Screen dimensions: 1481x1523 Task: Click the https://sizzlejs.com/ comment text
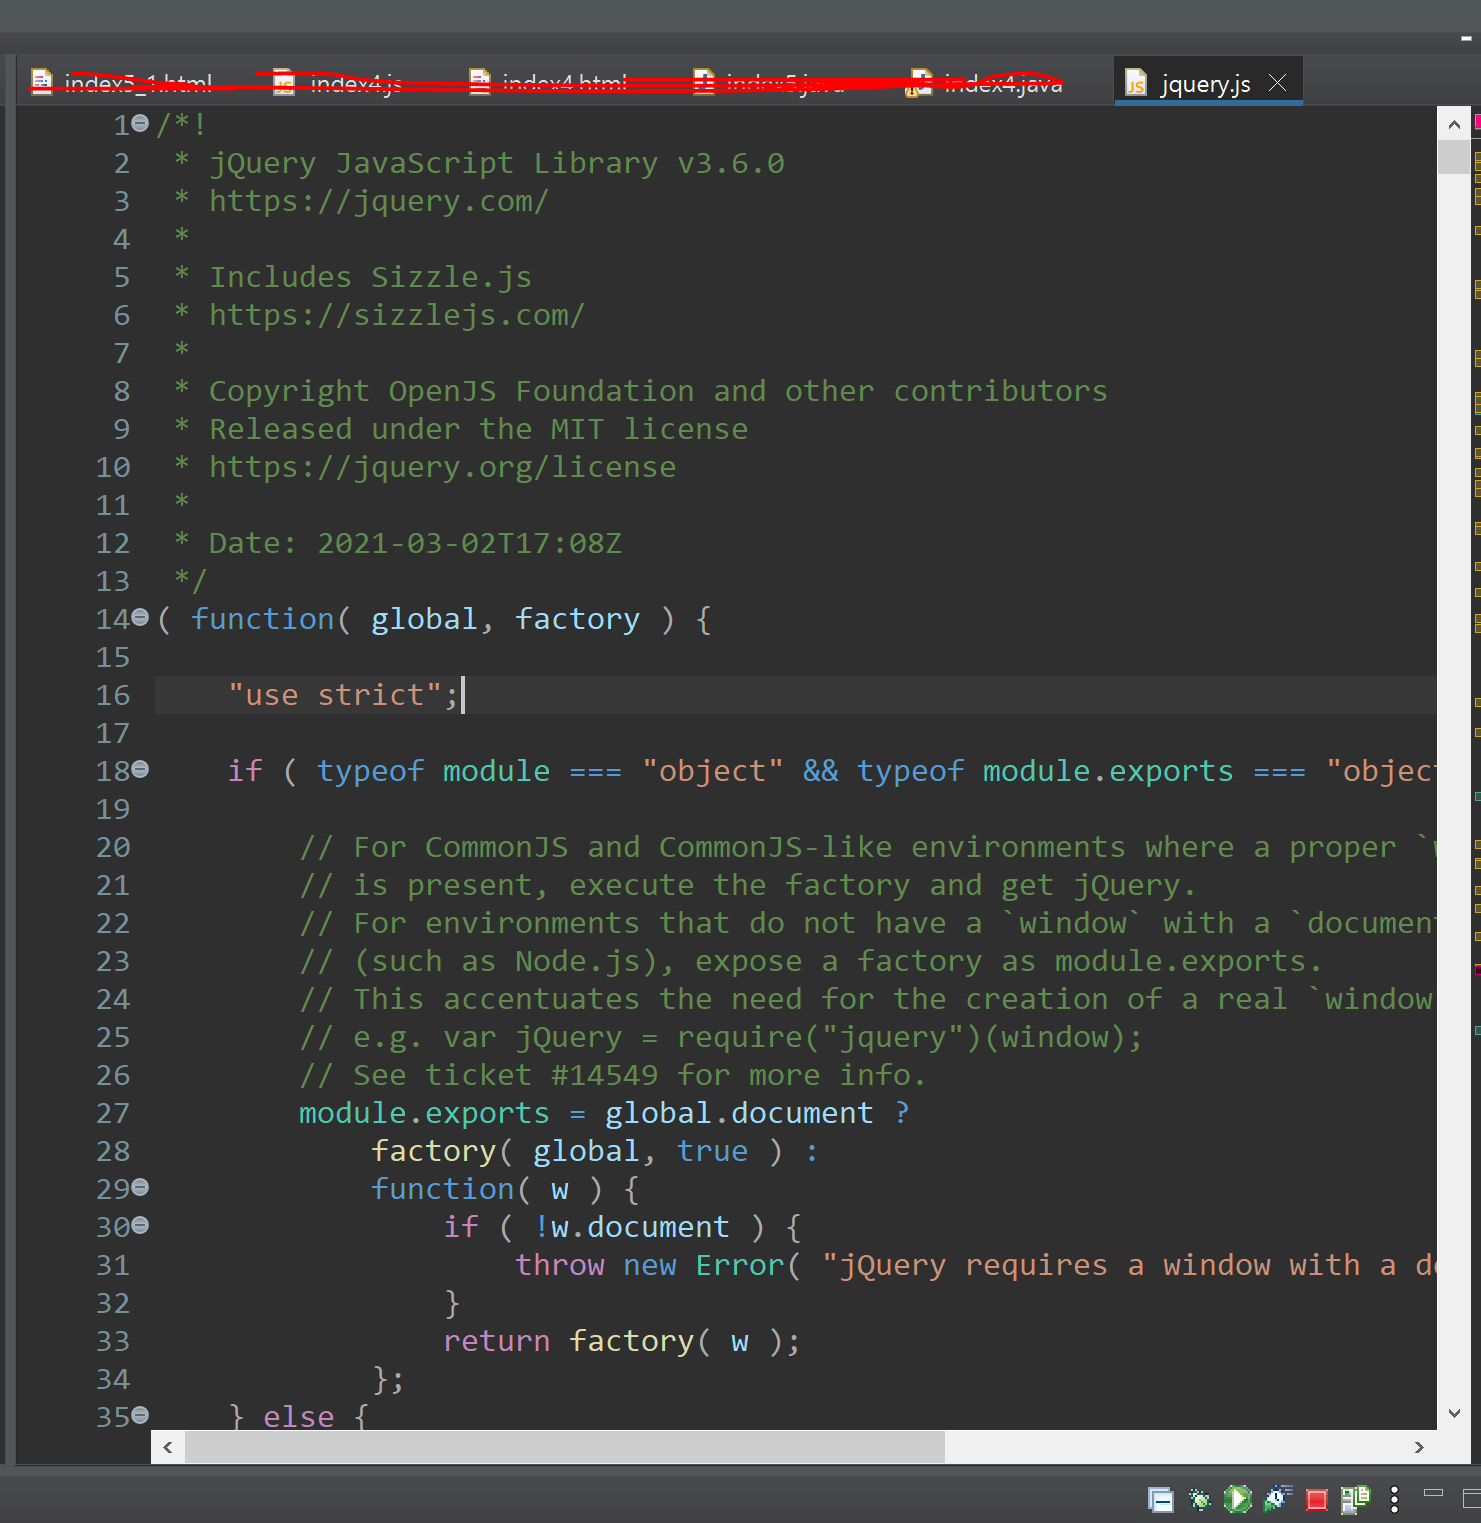396,315
